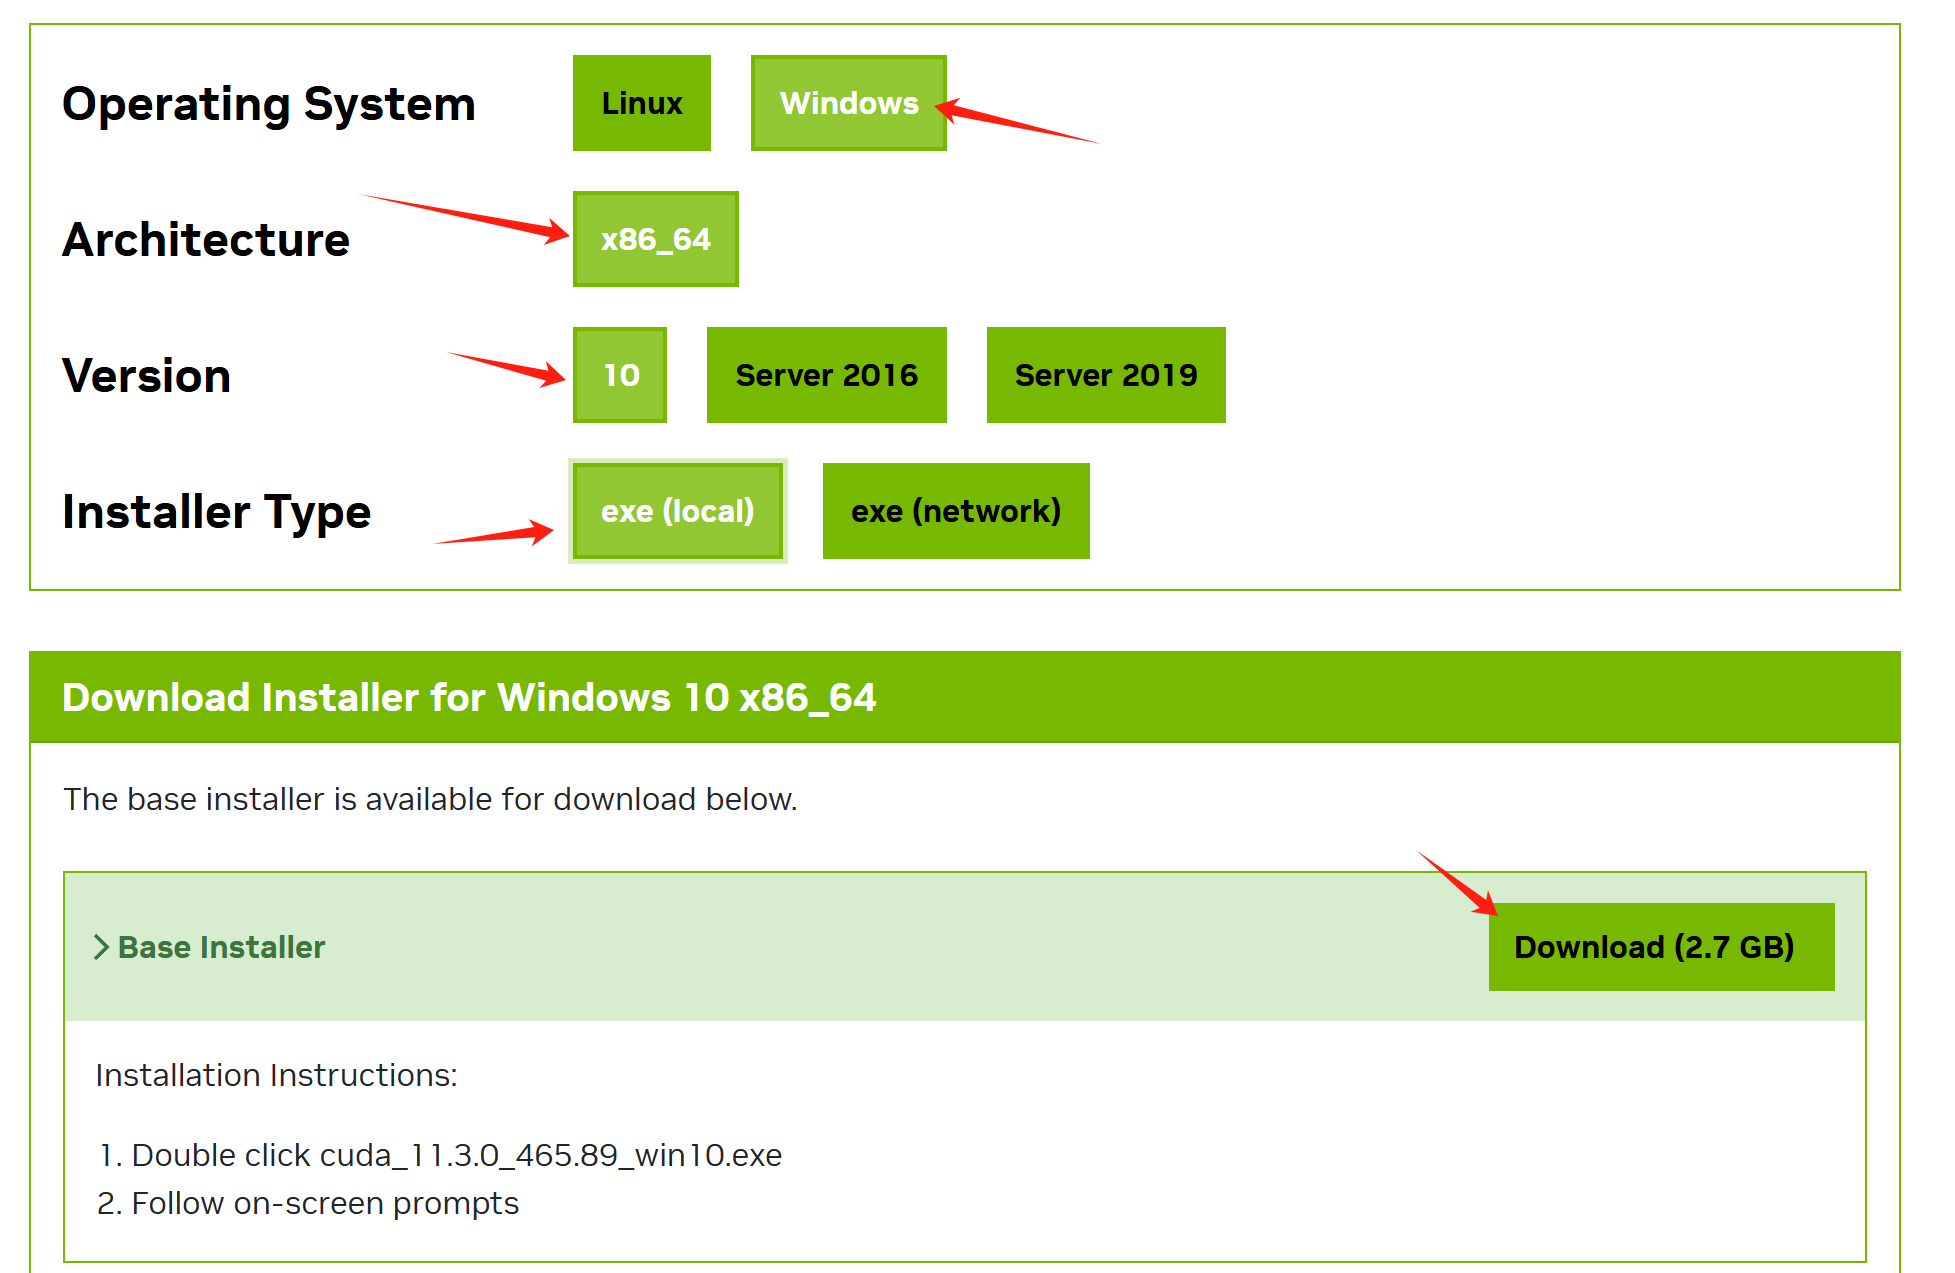Viewport: 1955px width, 1273px height.
Task: Click the Follow on-screen prompts step
Action: (x=324, y=1203)
